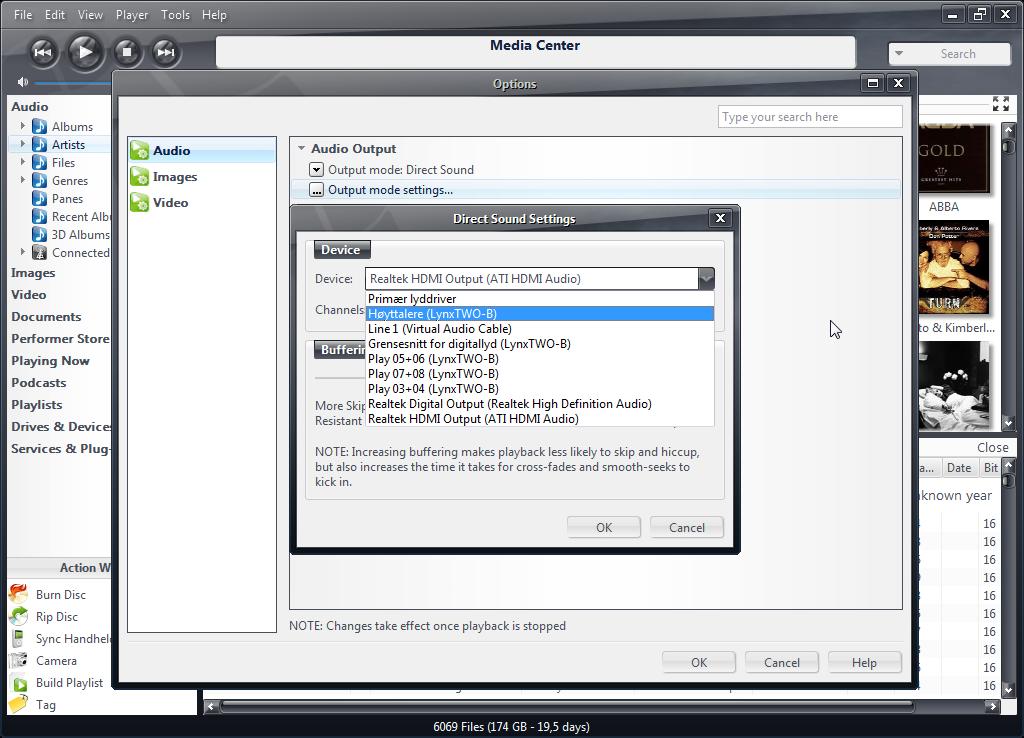The image size is (1024, 738).
Task: Expand the Genres tree node
Action: [x=23, y=180]
